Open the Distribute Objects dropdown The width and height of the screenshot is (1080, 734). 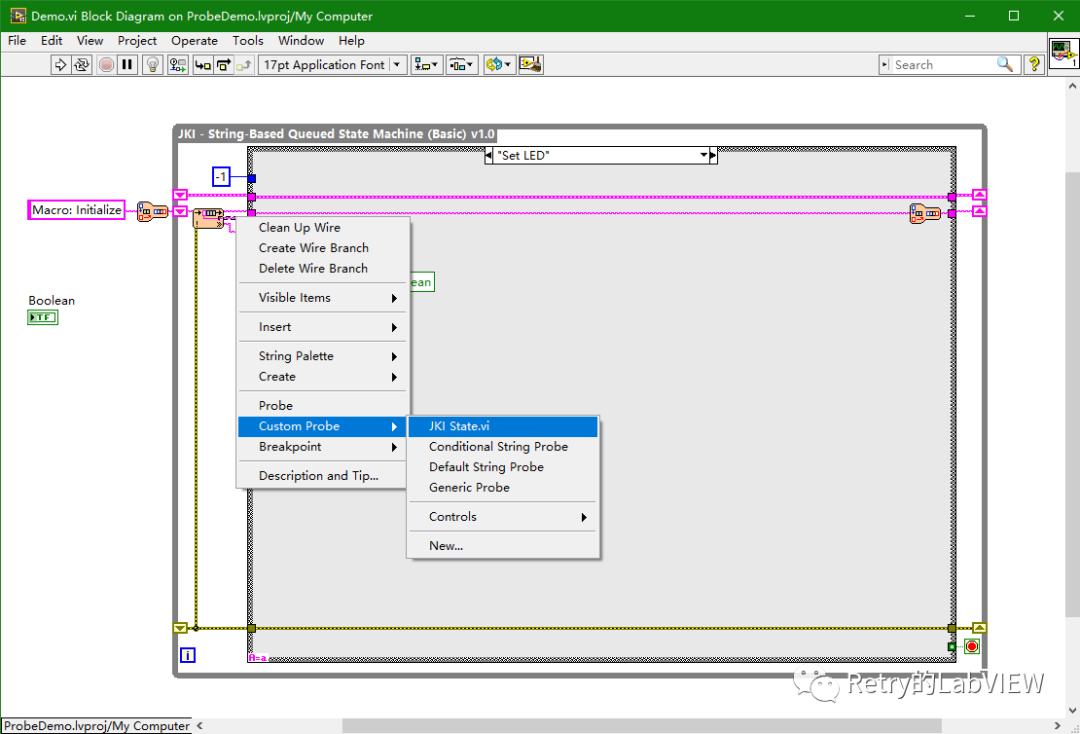click(461, 65)
